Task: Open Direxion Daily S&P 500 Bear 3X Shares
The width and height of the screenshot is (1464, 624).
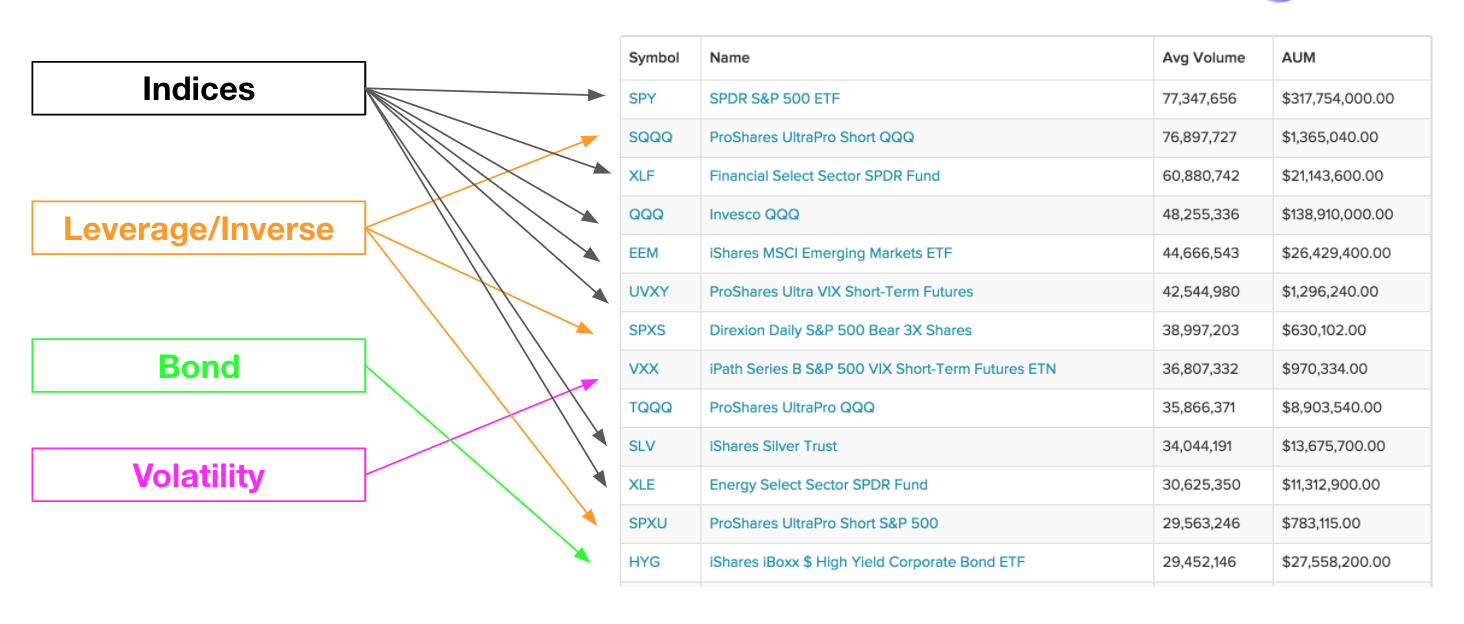Action: click(x=841, y=330)
